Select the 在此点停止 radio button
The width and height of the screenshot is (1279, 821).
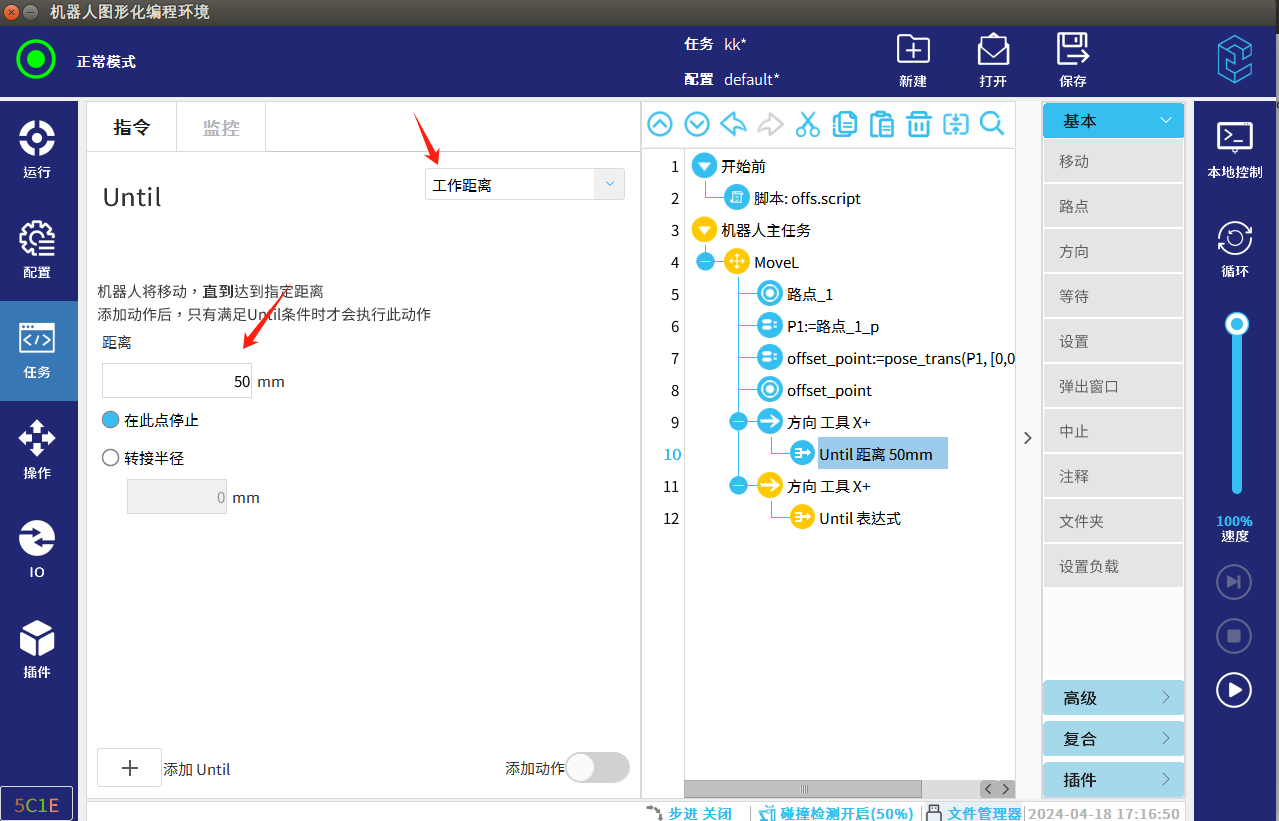pyautogui.click(x=111, y=420)
